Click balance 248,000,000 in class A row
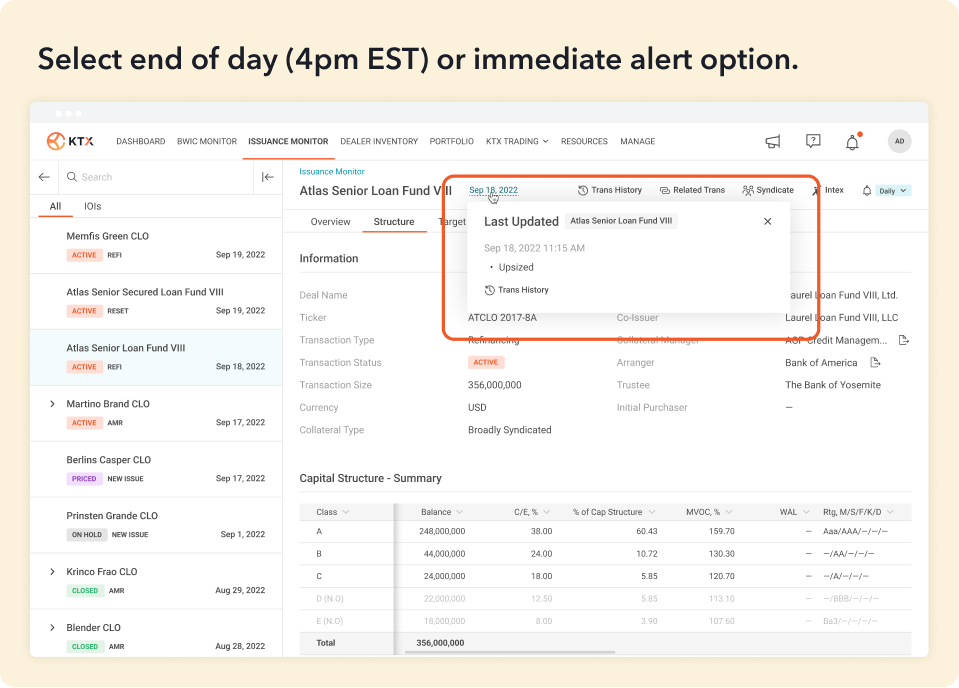Image resolution: width=959 pixels, height=688 pixels. point(442,531)
